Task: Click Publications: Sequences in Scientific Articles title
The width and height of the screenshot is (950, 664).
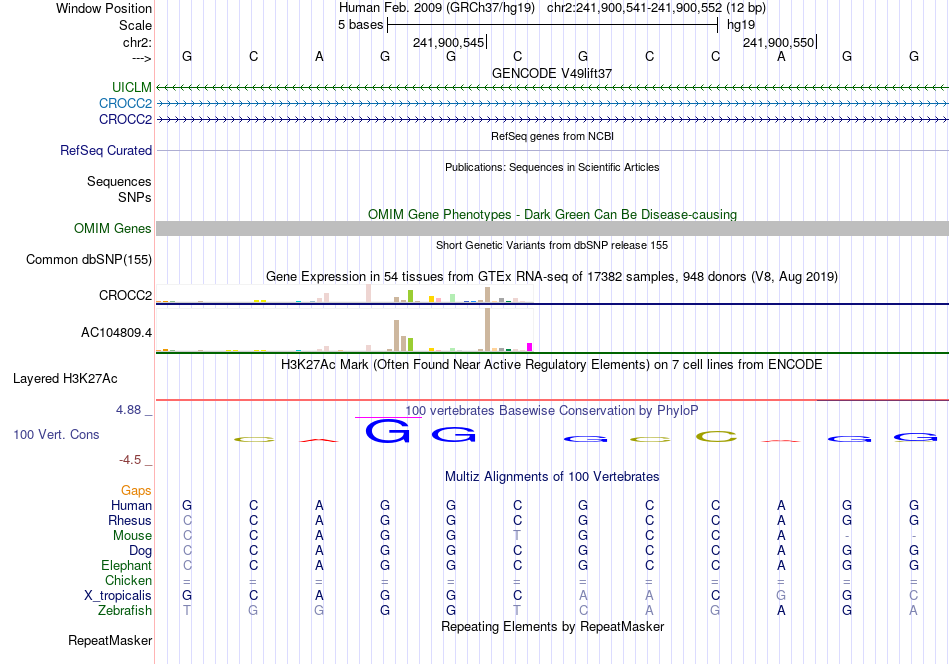Action: pos(552,167)
